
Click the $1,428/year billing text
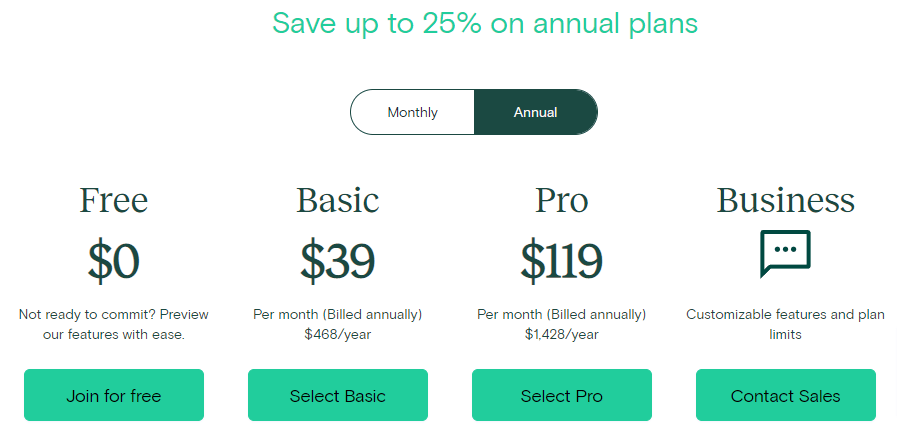pyautogui.click(x=562, y=334)
